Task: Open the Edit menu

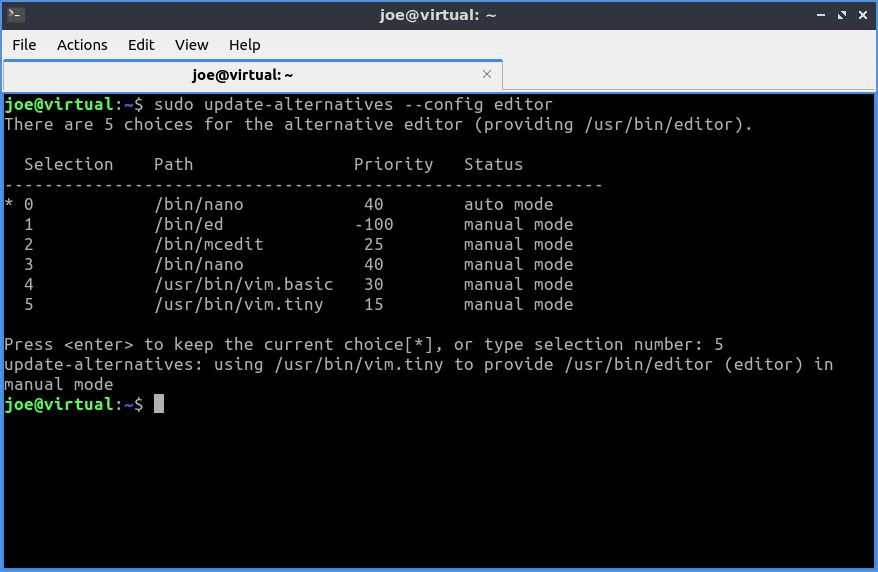Action: [141, 45]
